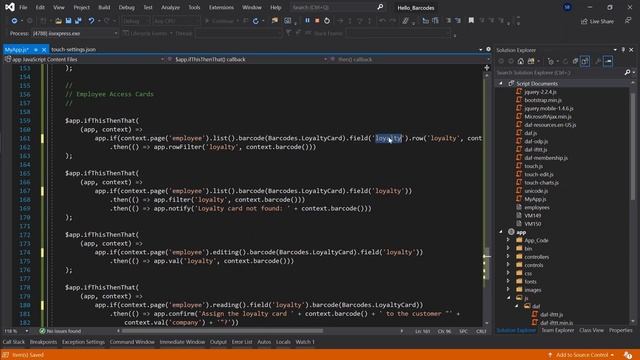Expand the controllers folder
The height and width of the screenshot is (360, 640).
coord(508,257)
